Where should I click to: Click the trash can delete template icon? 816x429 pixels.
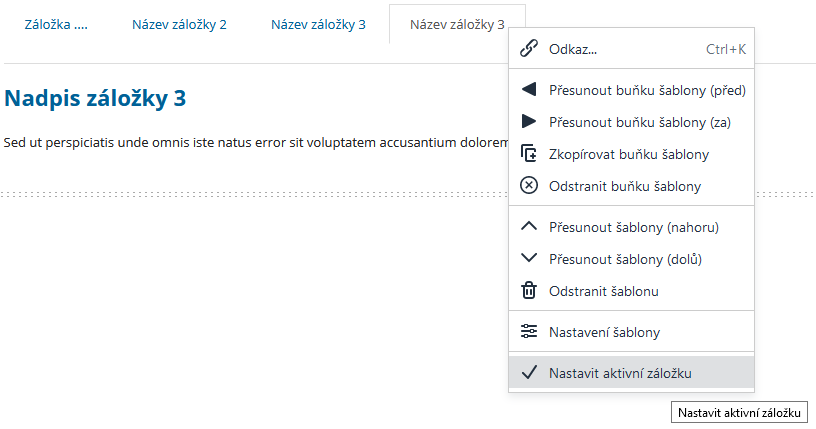[x=530, y=291]
